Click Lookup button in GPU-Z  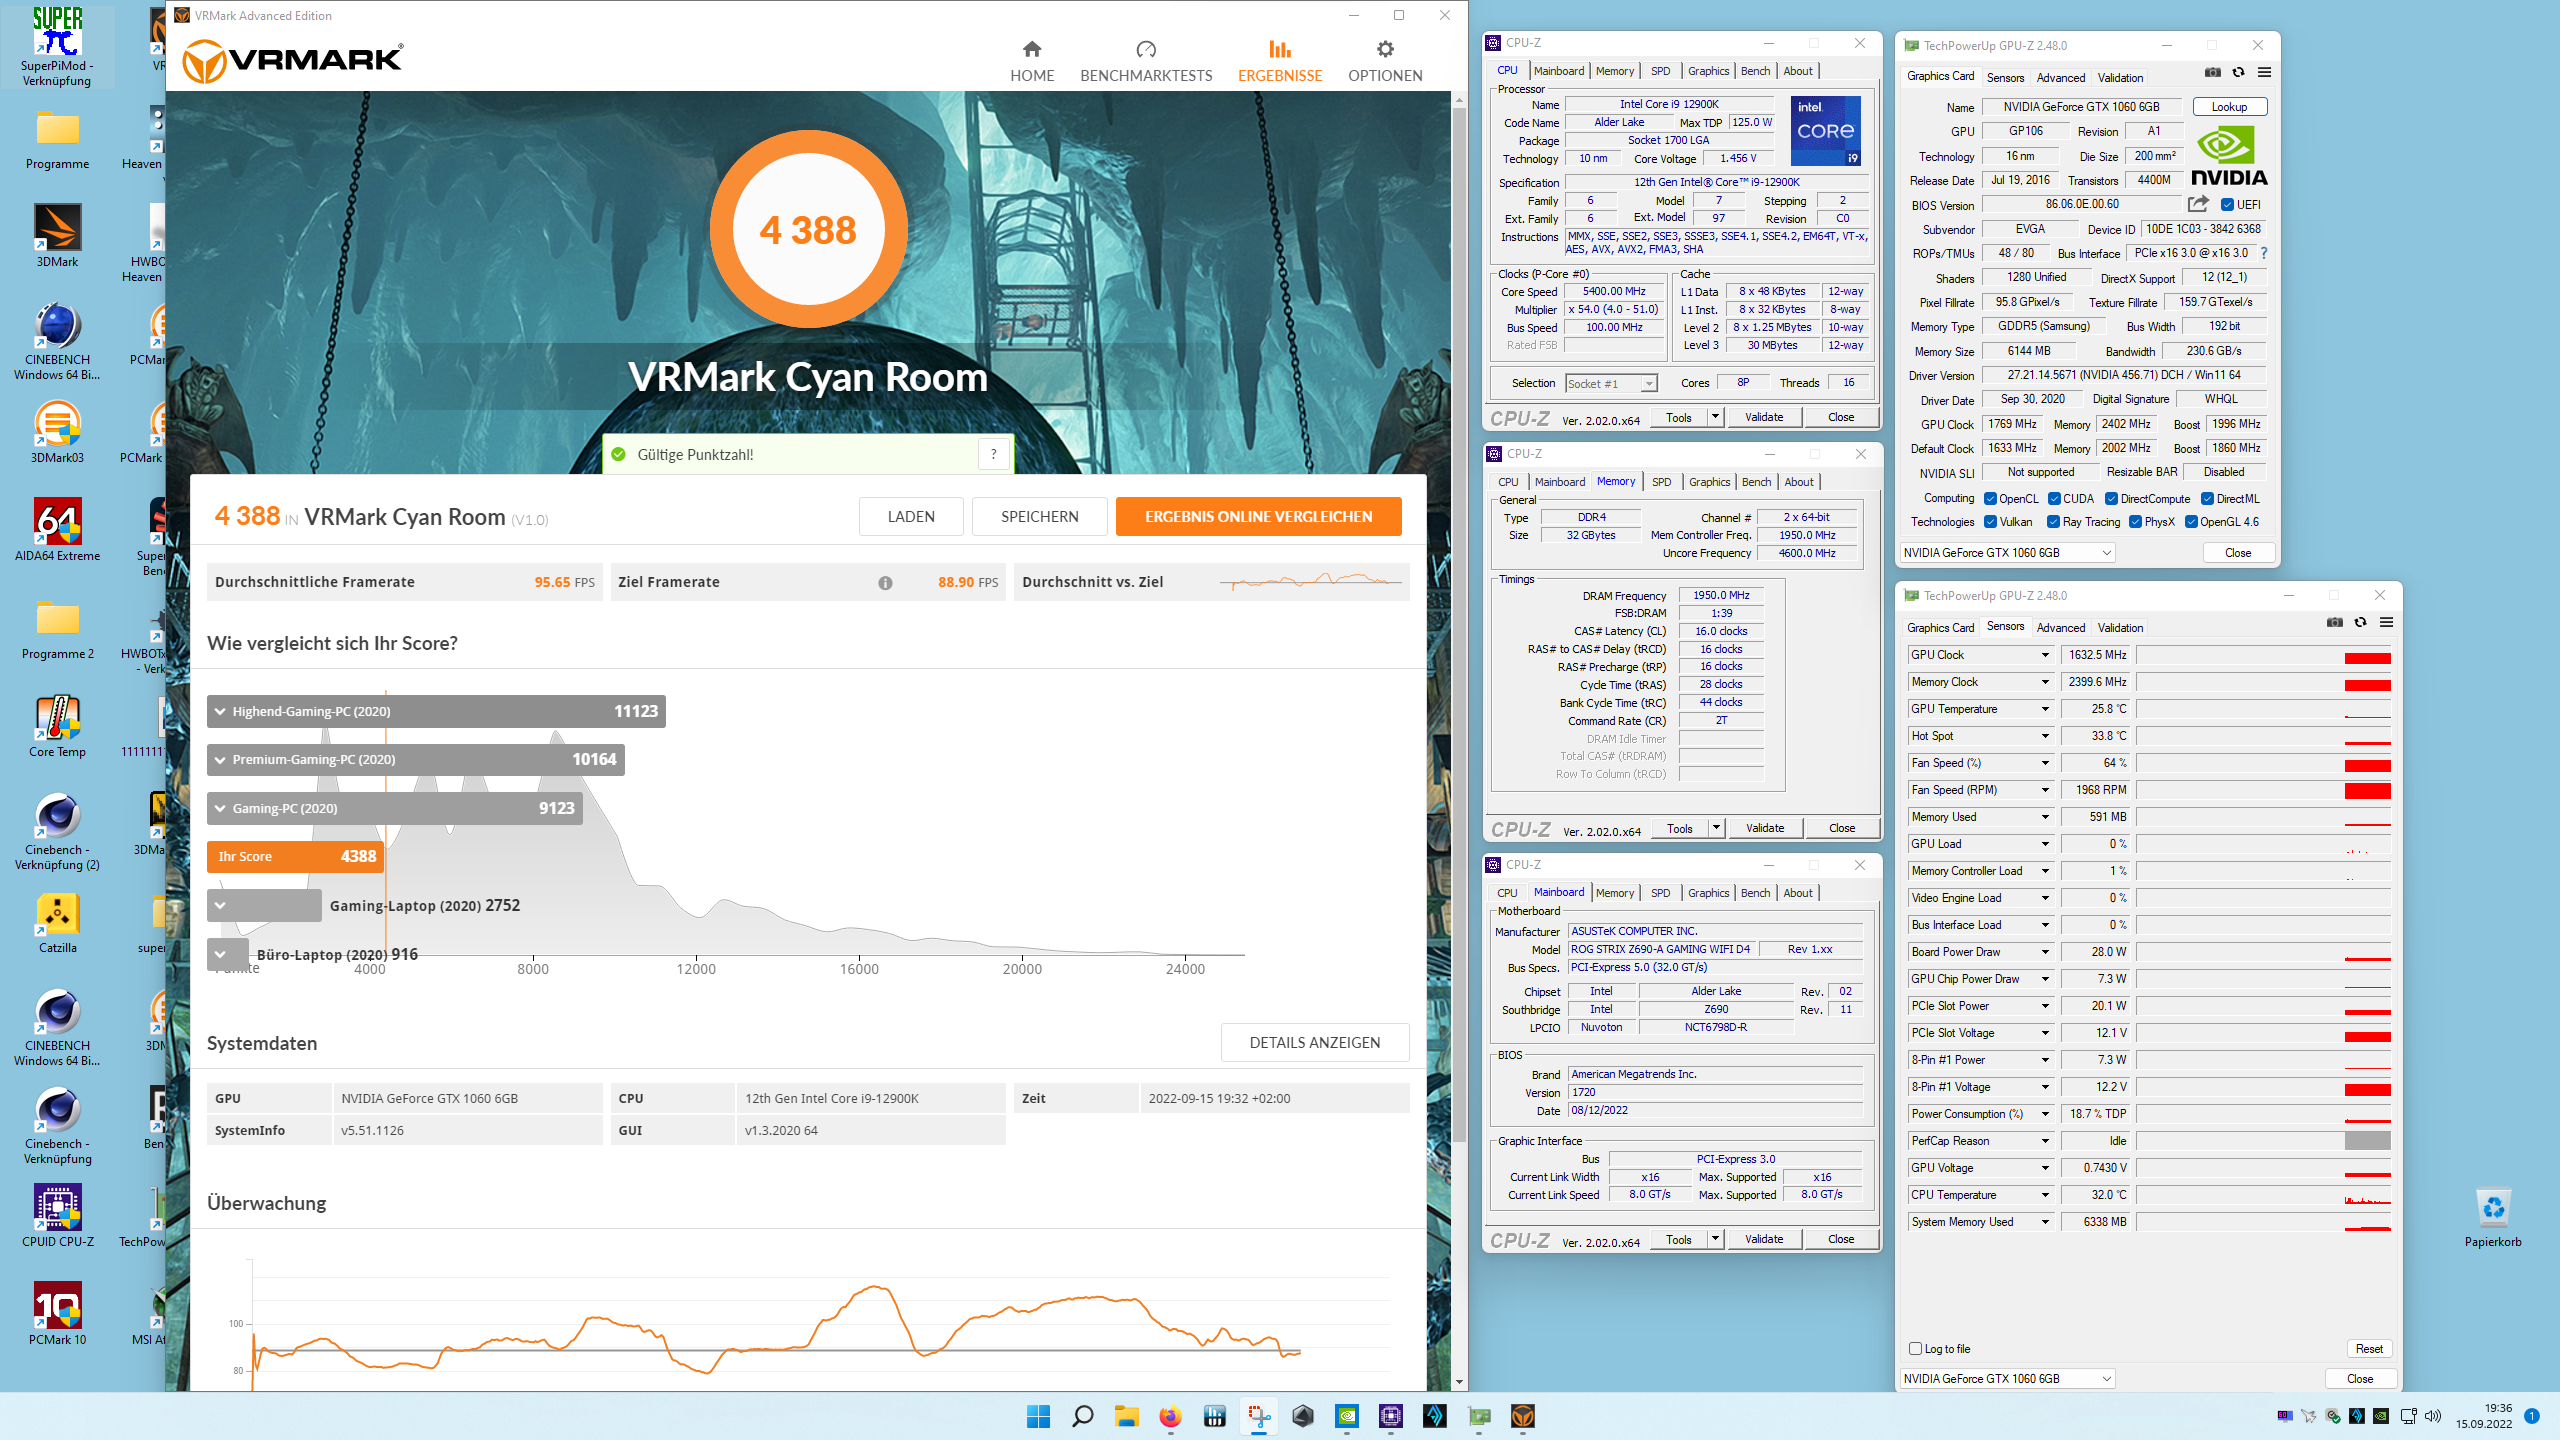pyautogui.click(x=2229, y=107)
